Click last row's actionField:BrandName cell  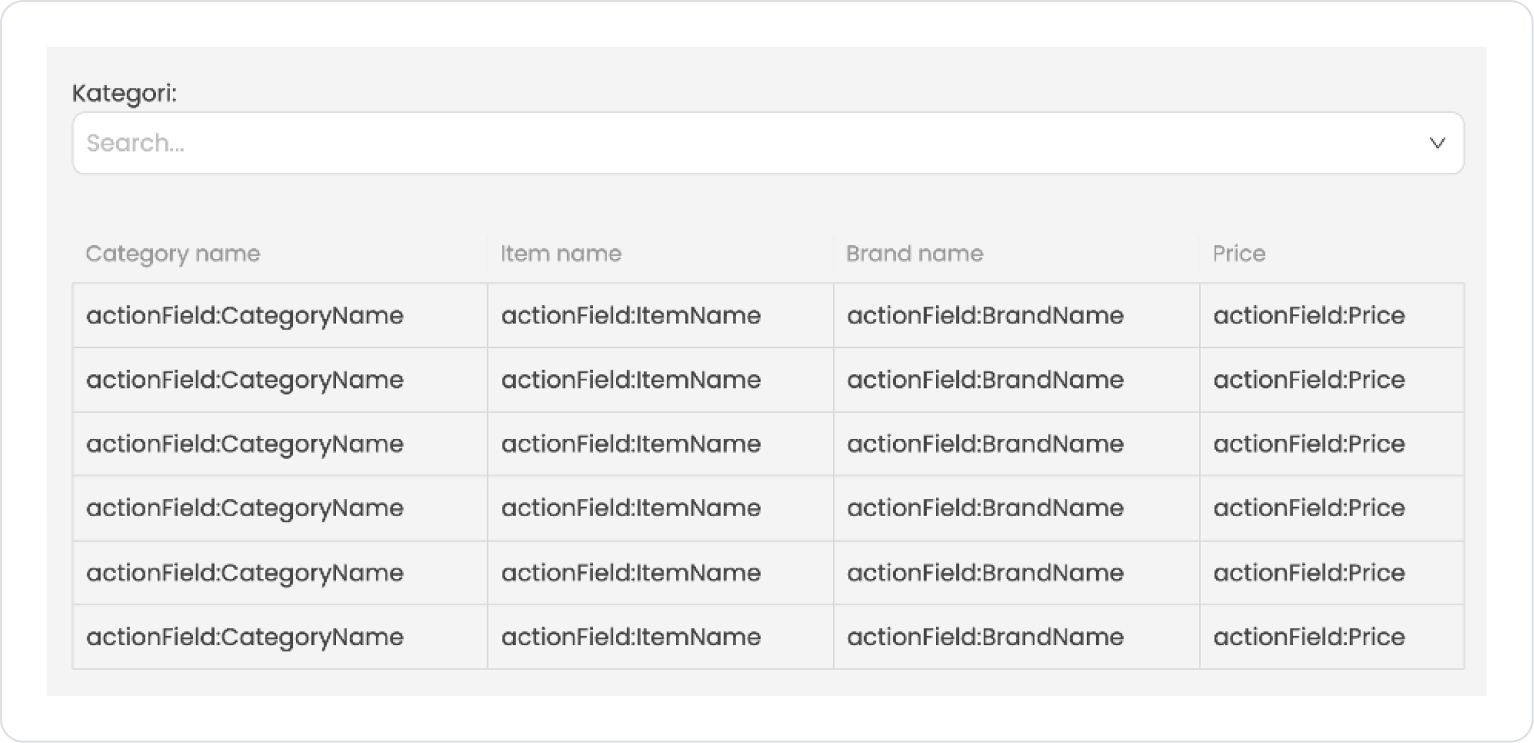pos(985,637)
